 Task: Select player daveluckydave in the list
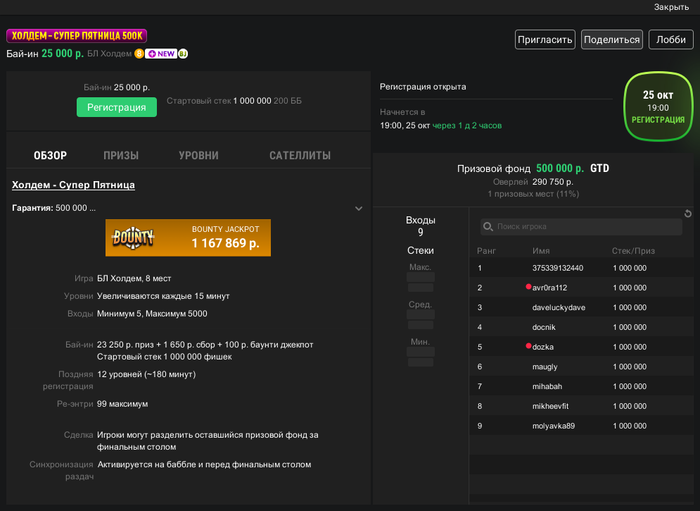[x=559, y=307]
